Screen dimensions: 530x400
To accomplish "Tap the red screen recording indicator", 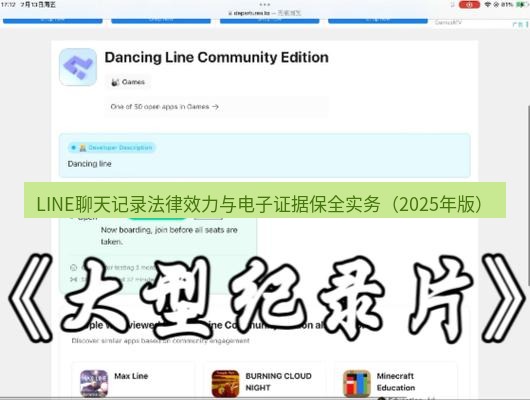I will click(x=469, y=5).
